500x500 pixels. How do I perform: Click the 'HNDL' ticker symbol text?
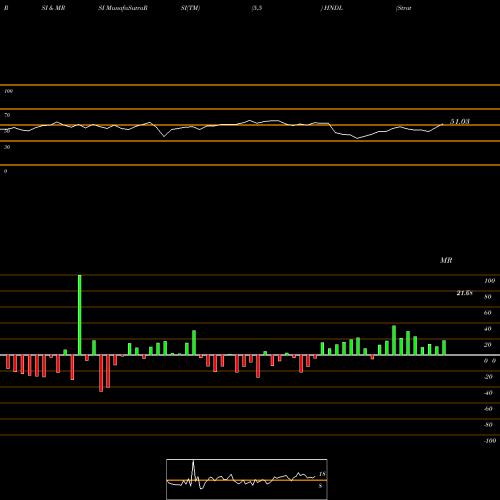pyautogui.click(x=333, y=8)
